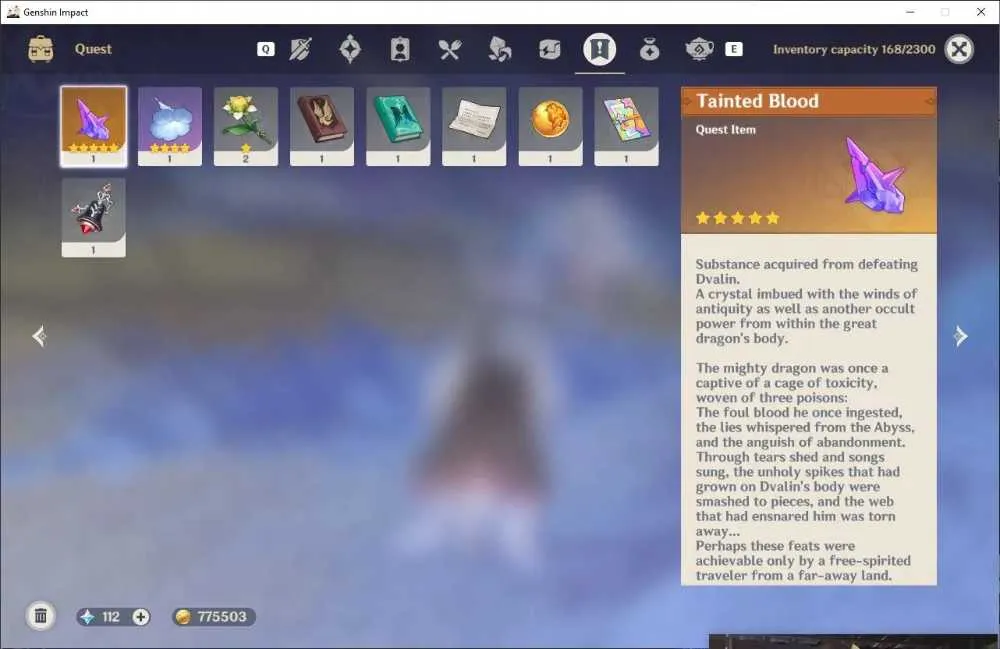Select the teal green book item
Image resolution: width=1000 pixels, height=649 pixels.
[x=398, y=126]
